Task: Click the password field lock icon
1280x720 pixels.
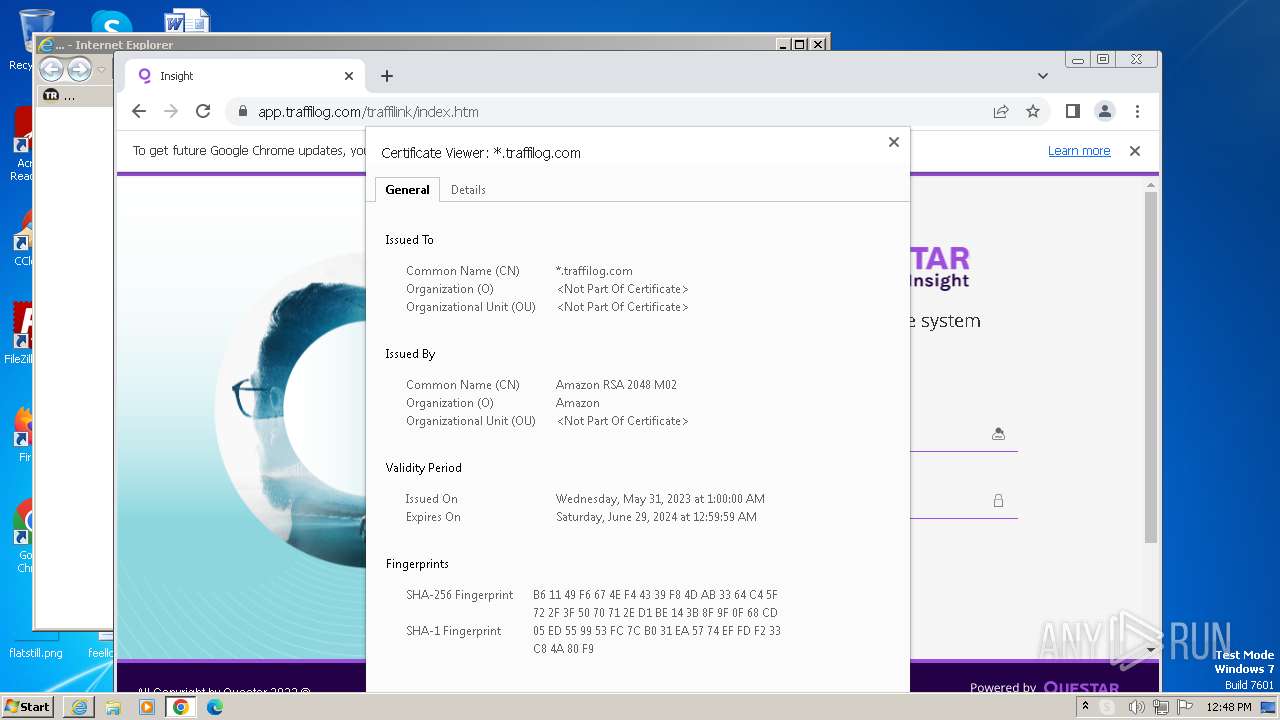Action: 998,501
